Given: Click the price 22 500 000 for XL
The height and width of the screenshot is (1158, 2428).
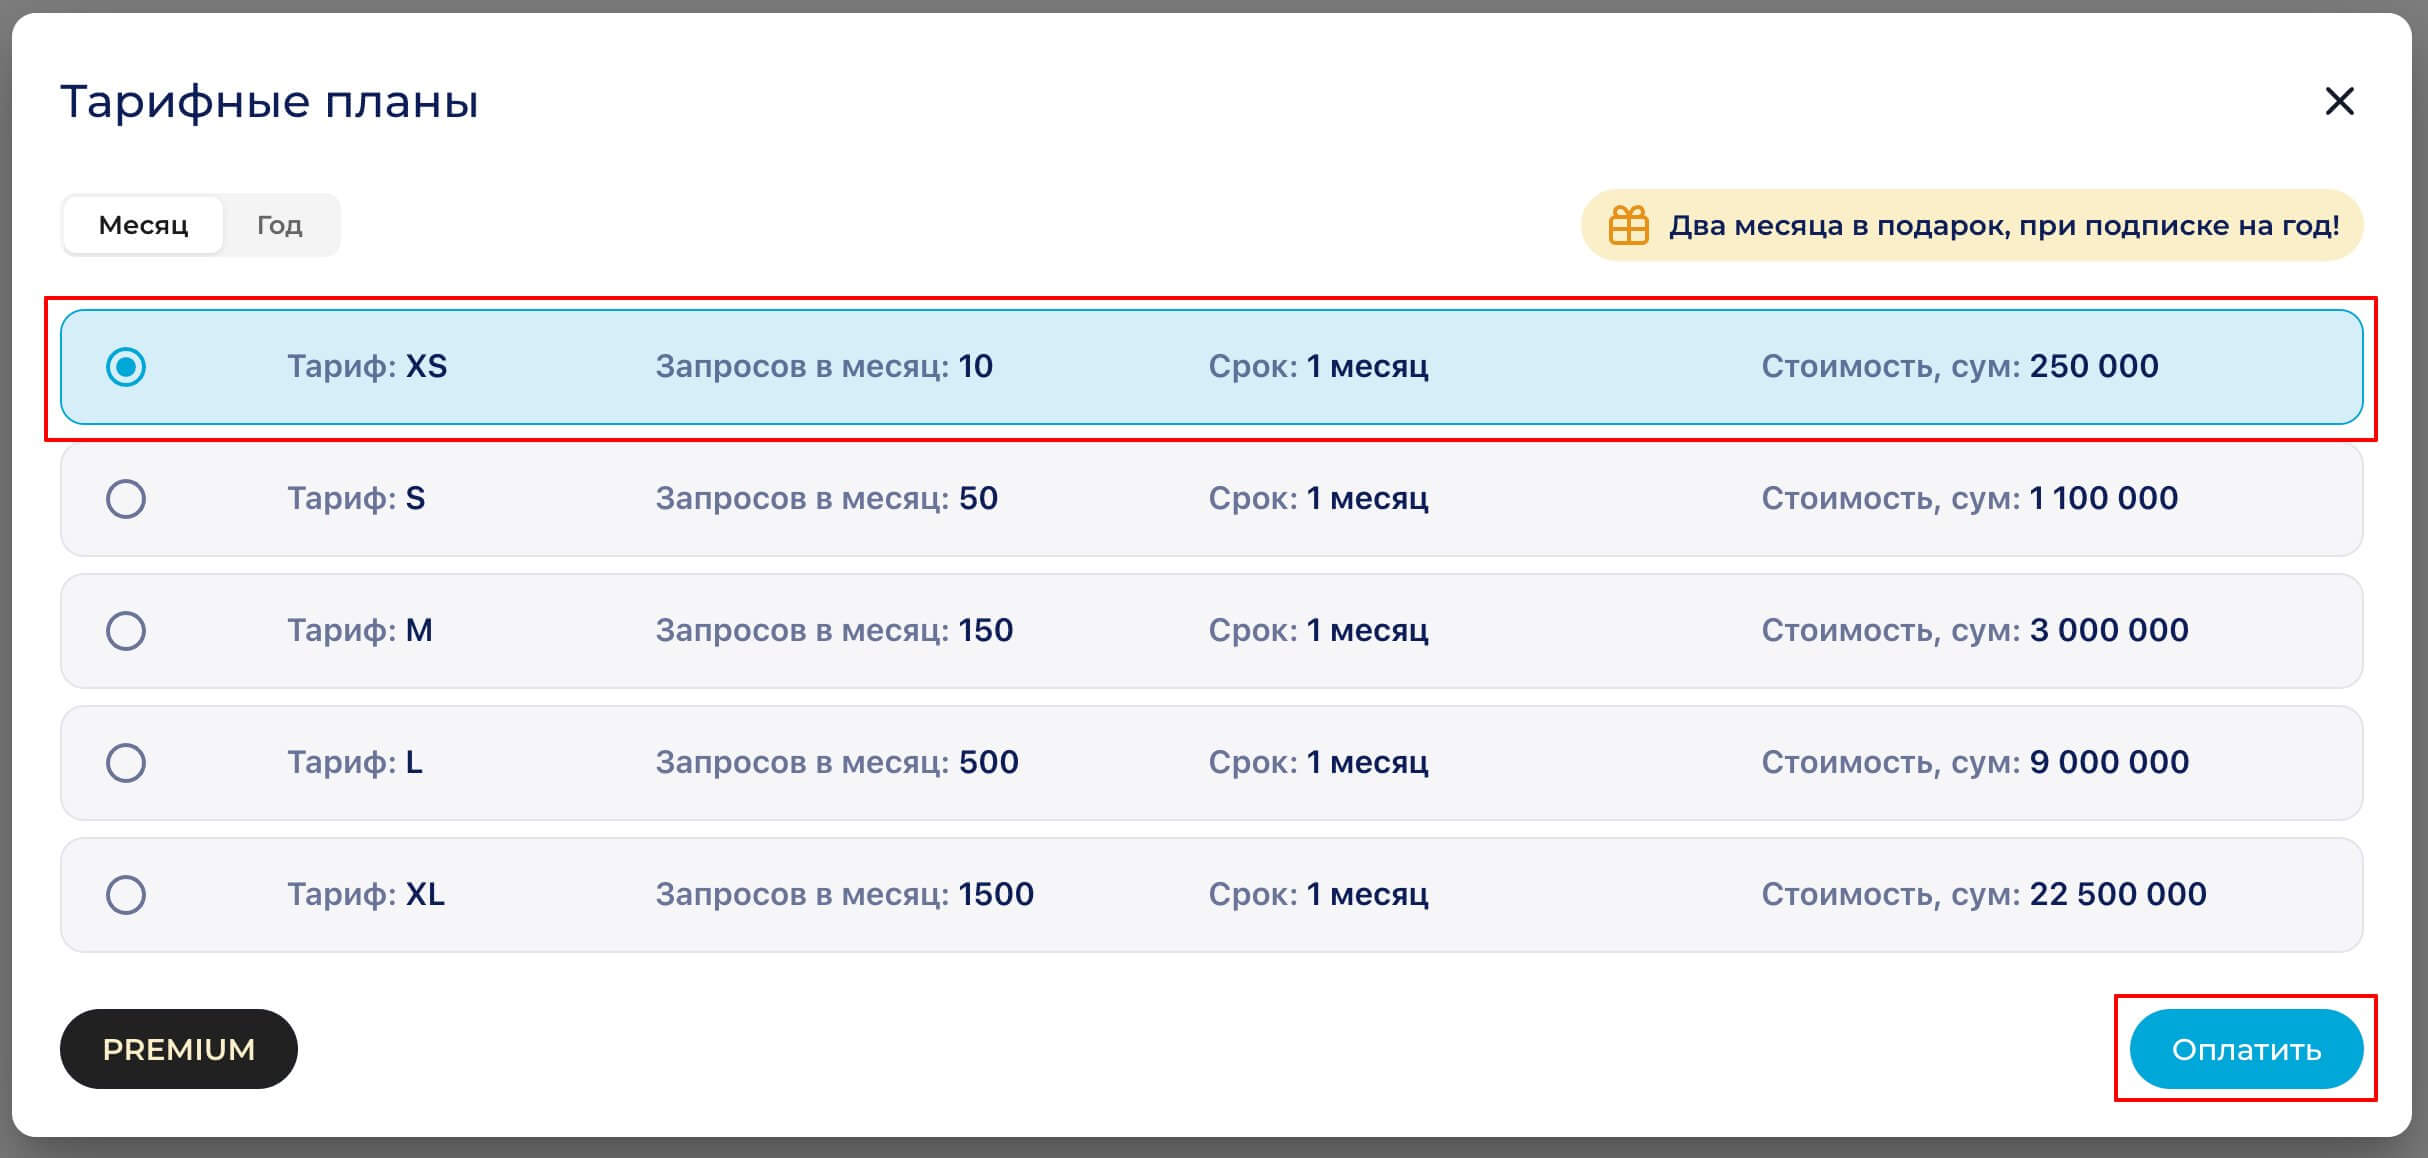Looking at the screenshot, I should point(2118,894).
